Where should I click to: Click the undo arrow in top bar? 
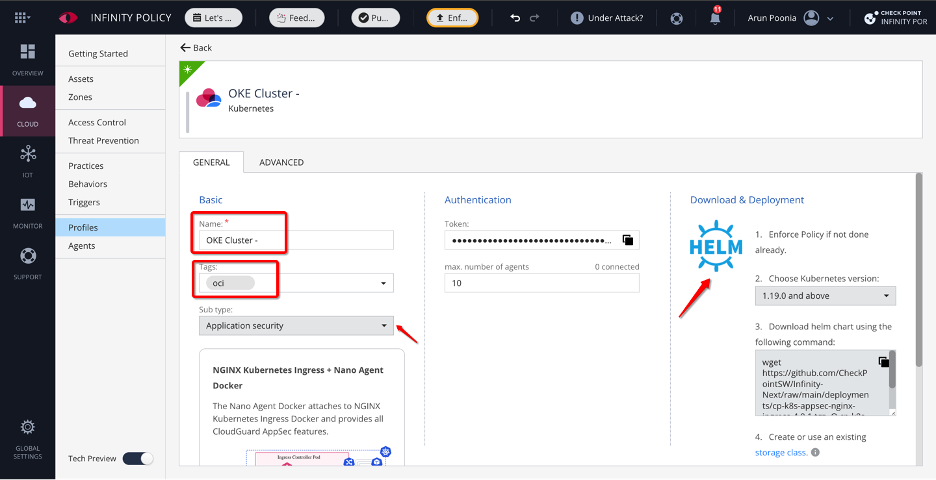coord(515,18)
